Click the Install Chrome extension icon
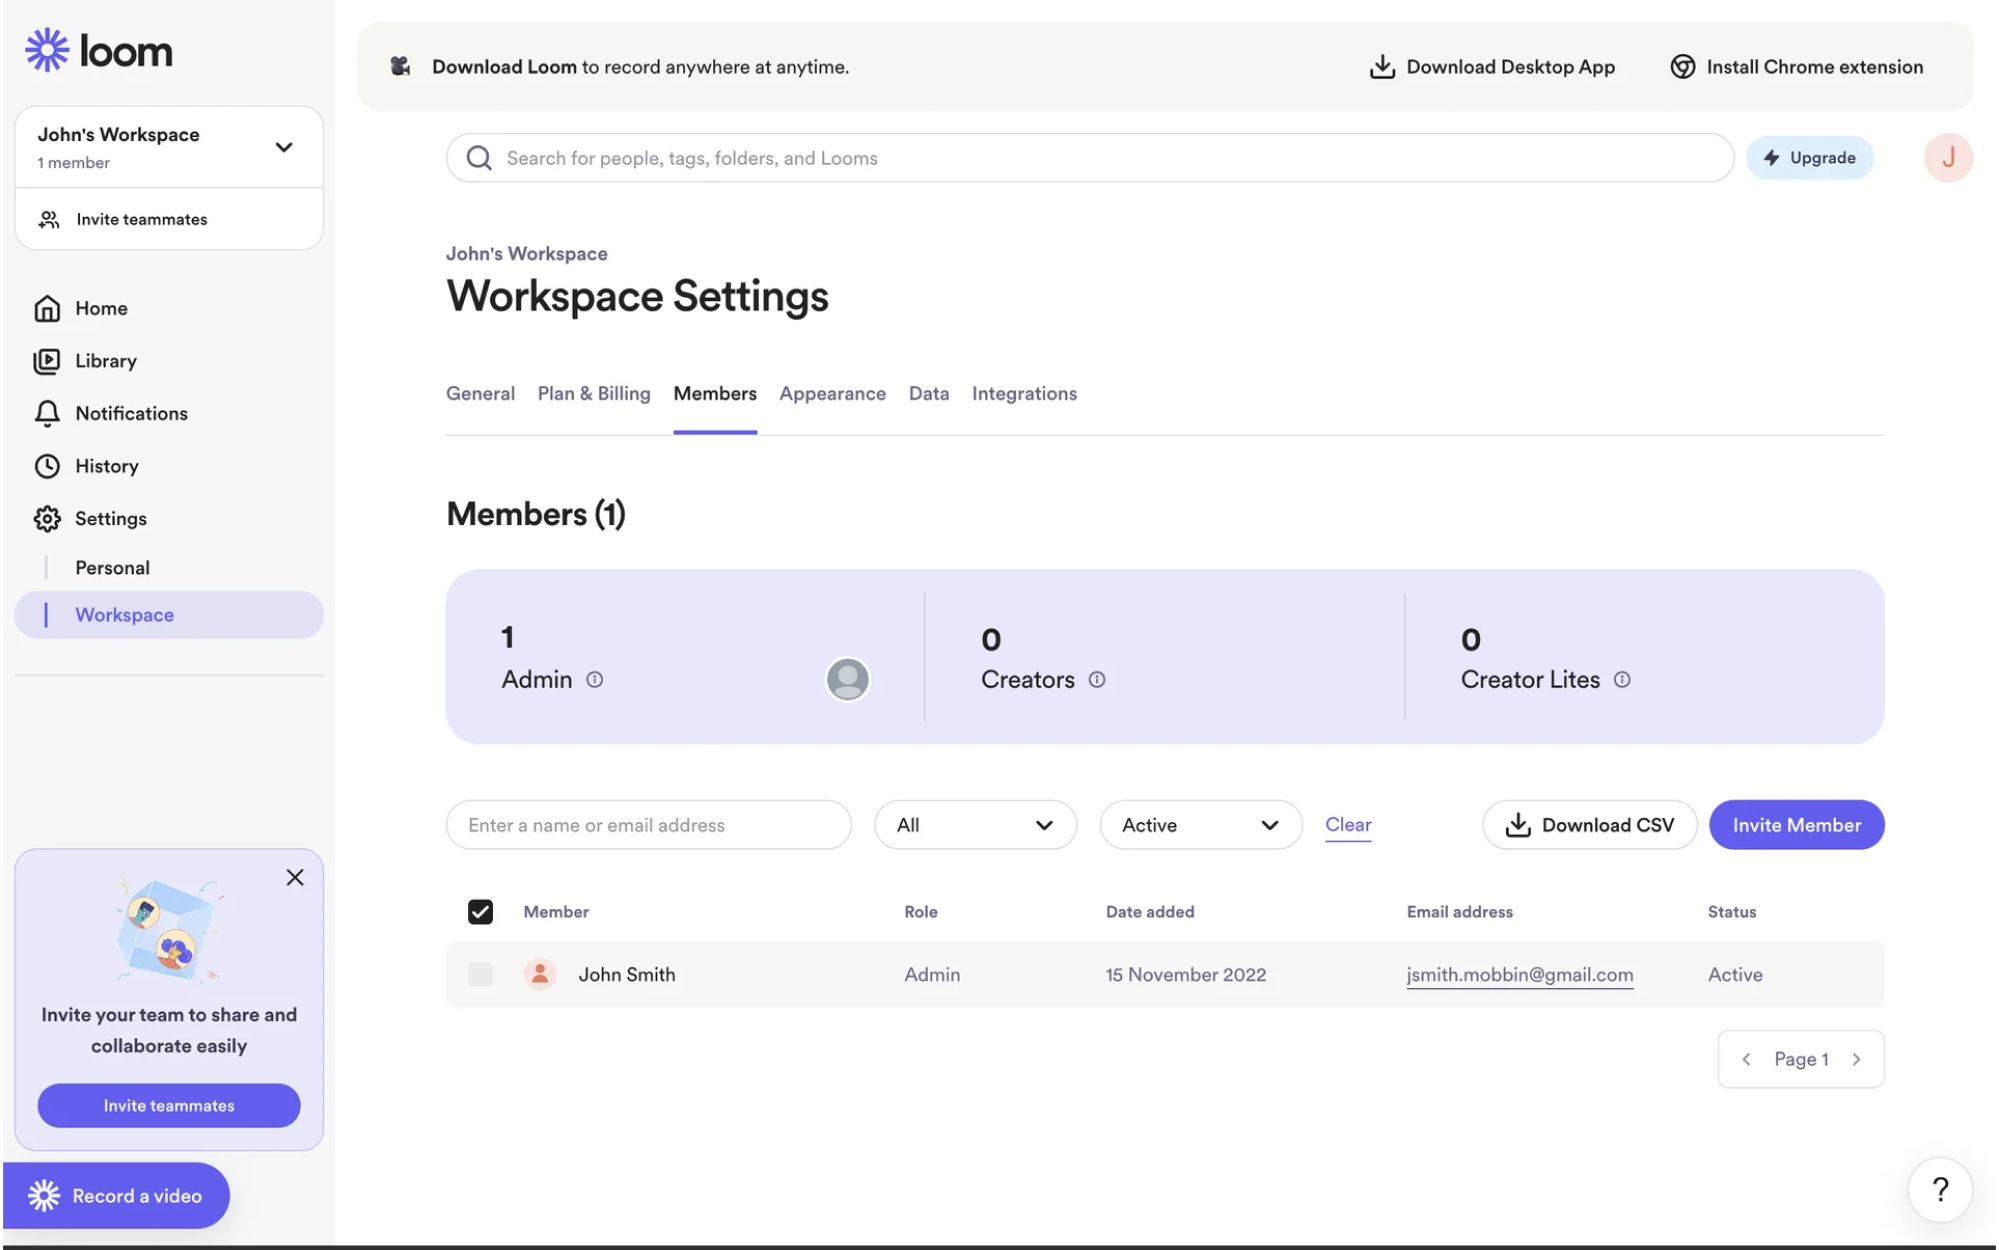The height and width of the screenshot is (1250, 1999). click(x=1682, y=66)
